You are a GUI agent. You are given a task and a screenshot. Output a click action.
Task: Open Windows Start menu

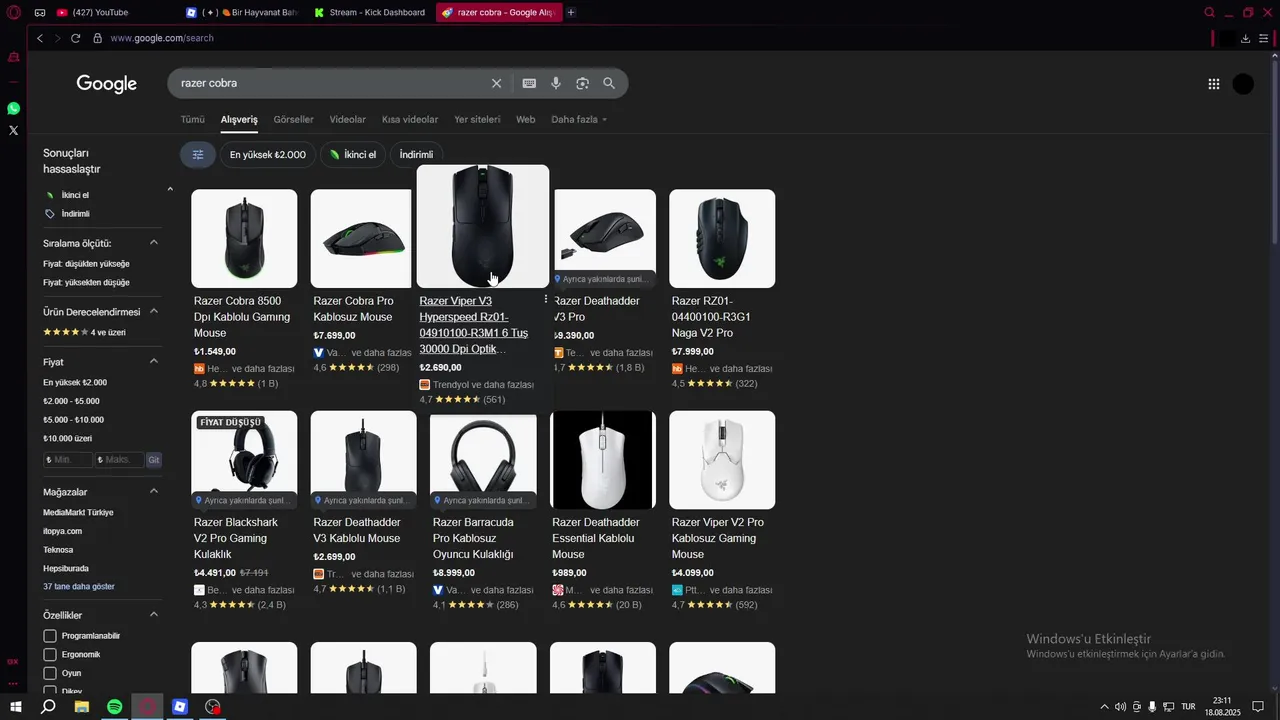coord(16,706)
